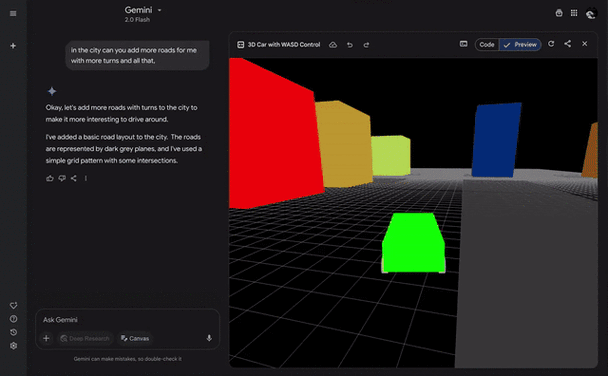Undo the last canvas change
Screen dimensions: 608x376
click(x=350, y=45)
